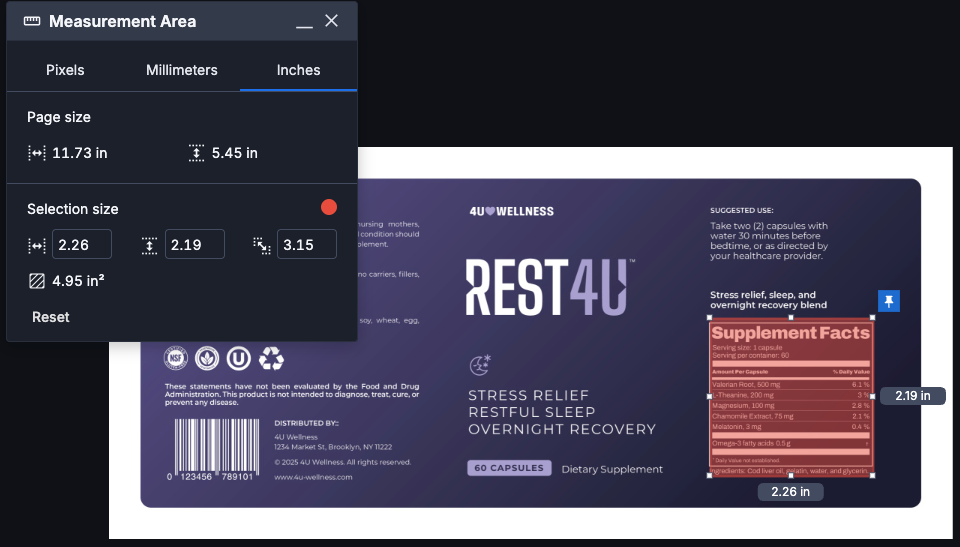Click the www.4u-wellness.com text
Image resolution: width=960 pixels, height=547 pixels.
[313, 477]
